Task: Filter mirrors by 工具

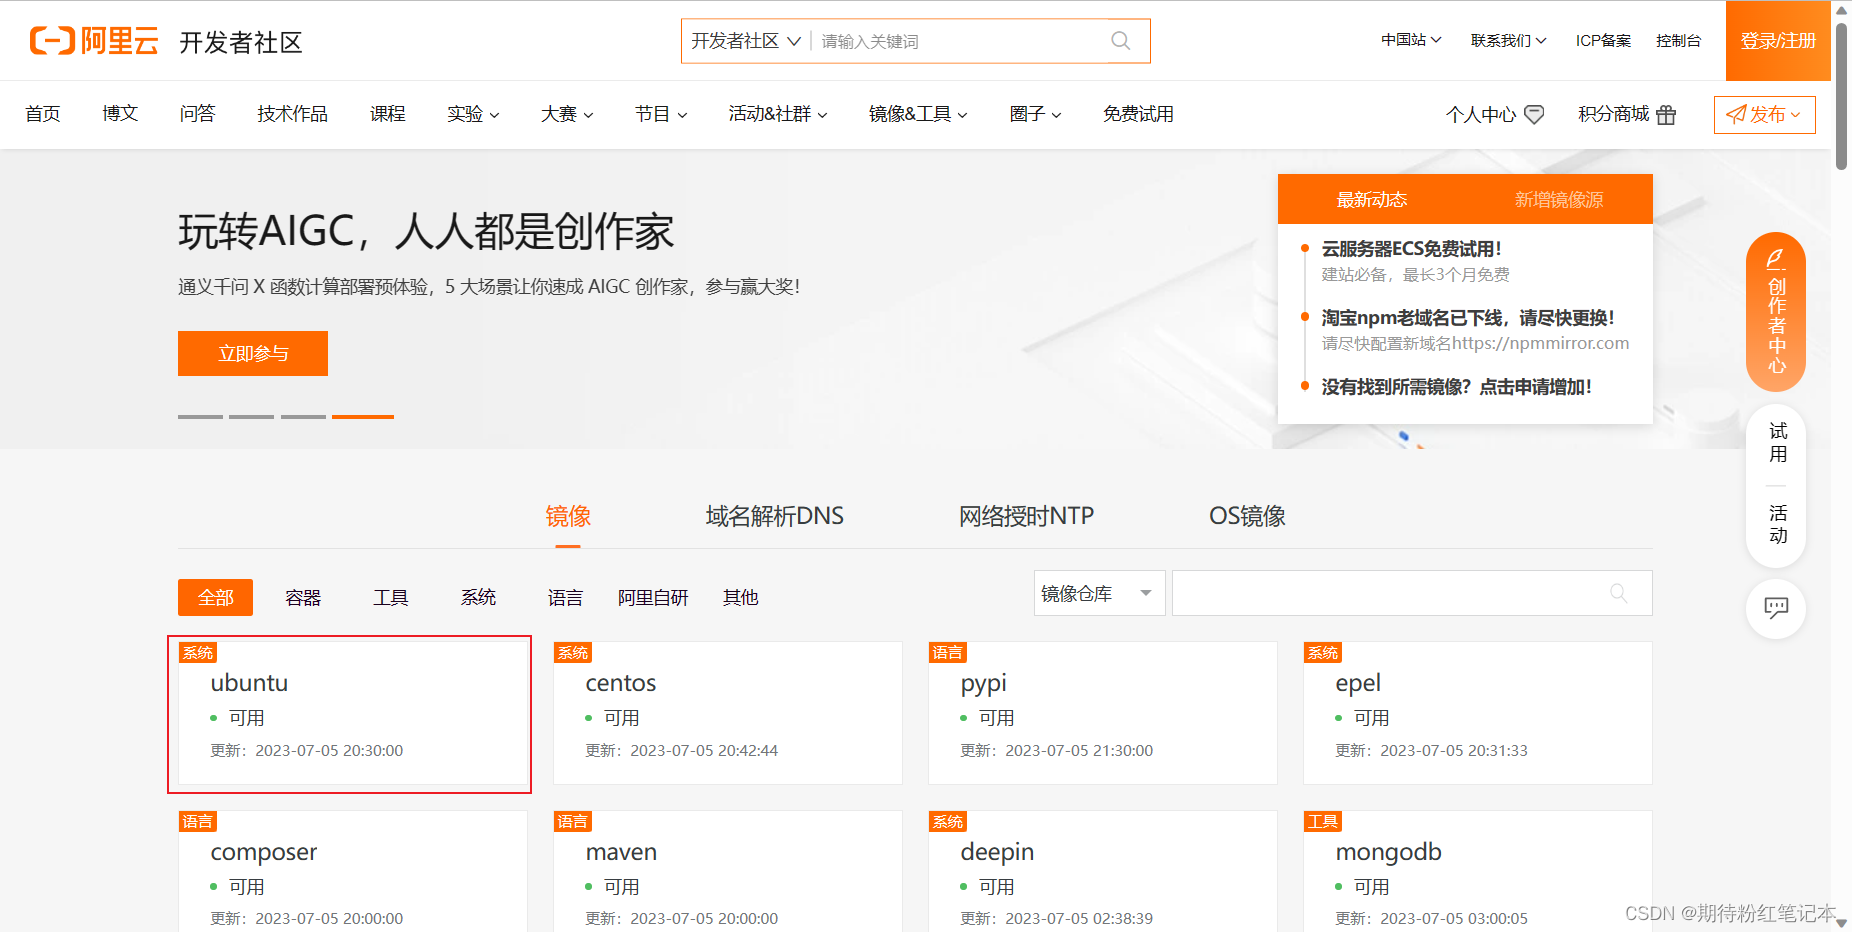Action: pyautogui.click(x=390, y=598)
